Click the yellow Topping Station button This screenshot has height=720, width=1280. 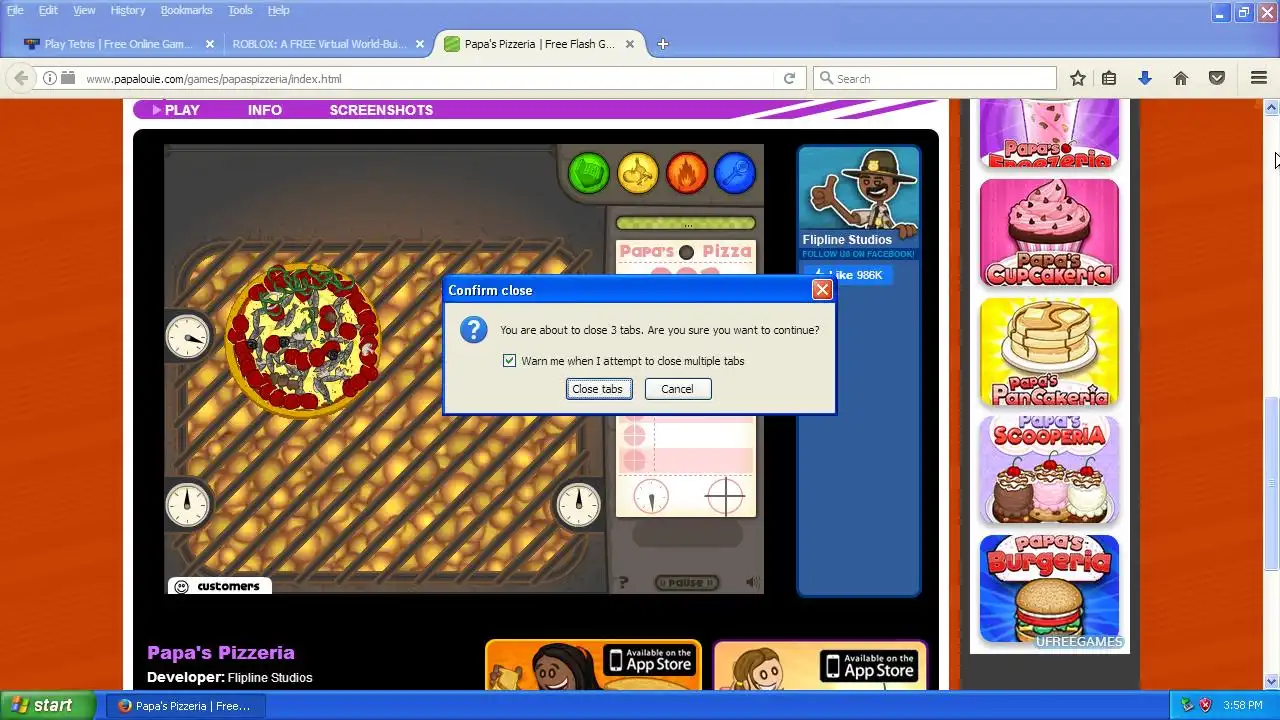click(x=638, y=173)
